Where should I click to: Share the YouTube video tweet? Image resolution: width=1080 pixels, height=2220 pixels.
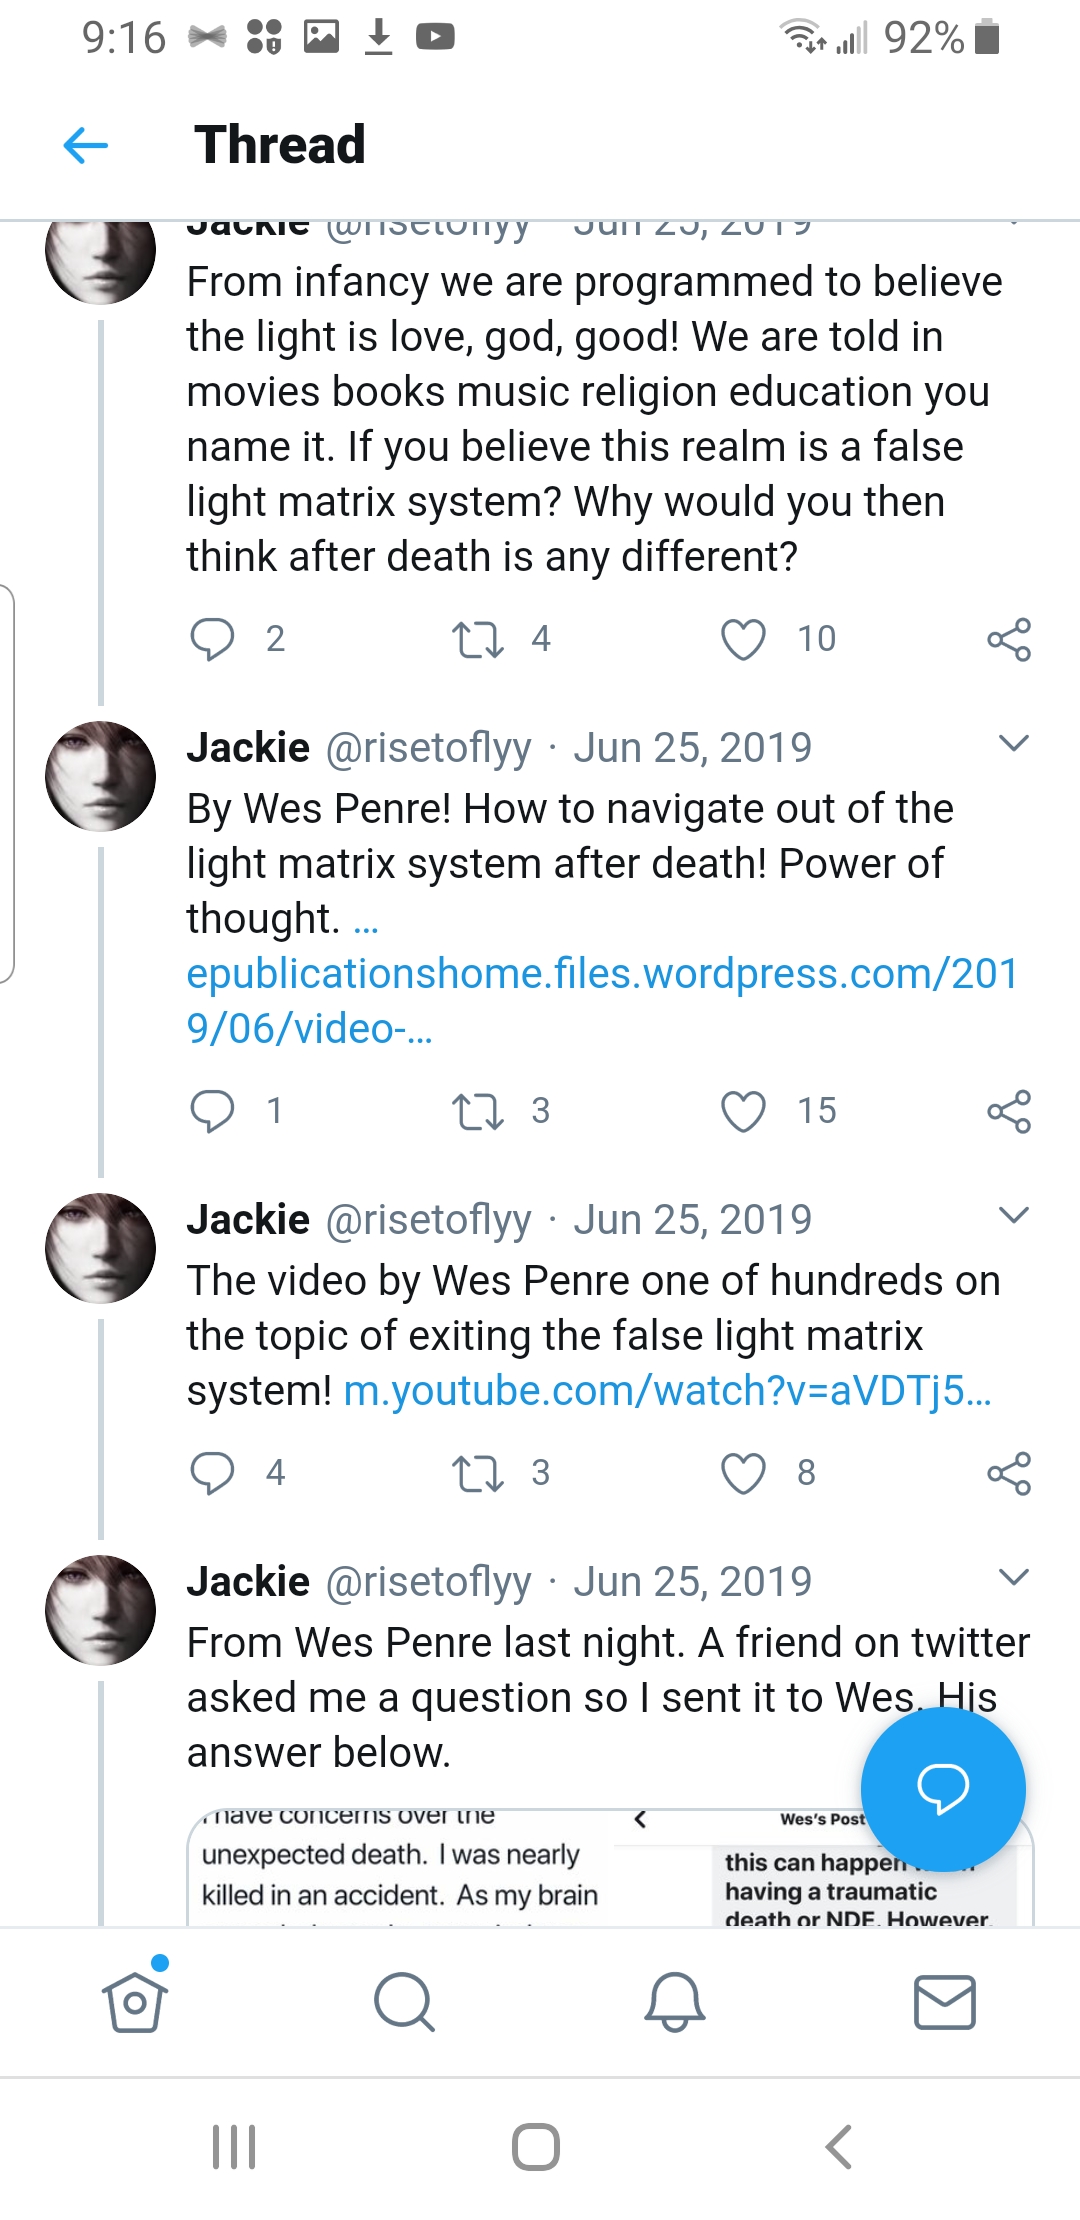point(1008,1473)
